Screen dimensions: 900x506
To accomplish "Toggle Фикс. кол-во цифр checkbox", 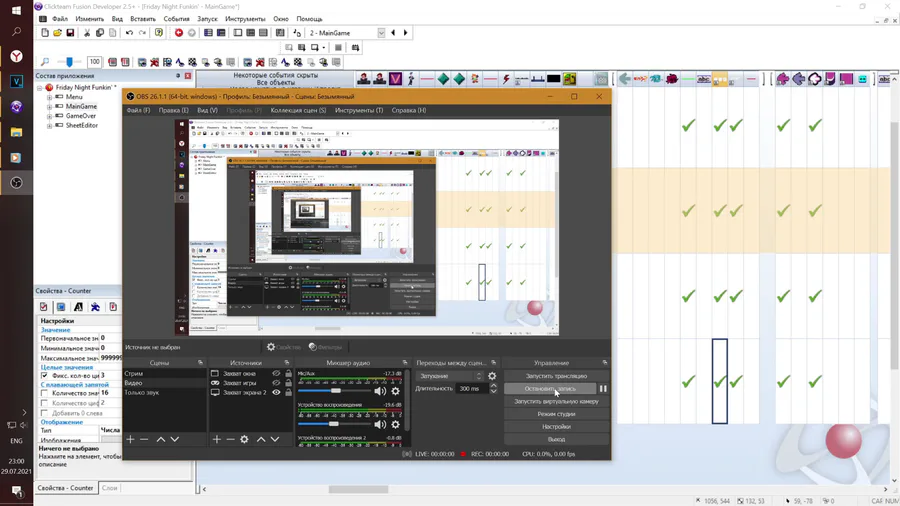I will (45, 375).
